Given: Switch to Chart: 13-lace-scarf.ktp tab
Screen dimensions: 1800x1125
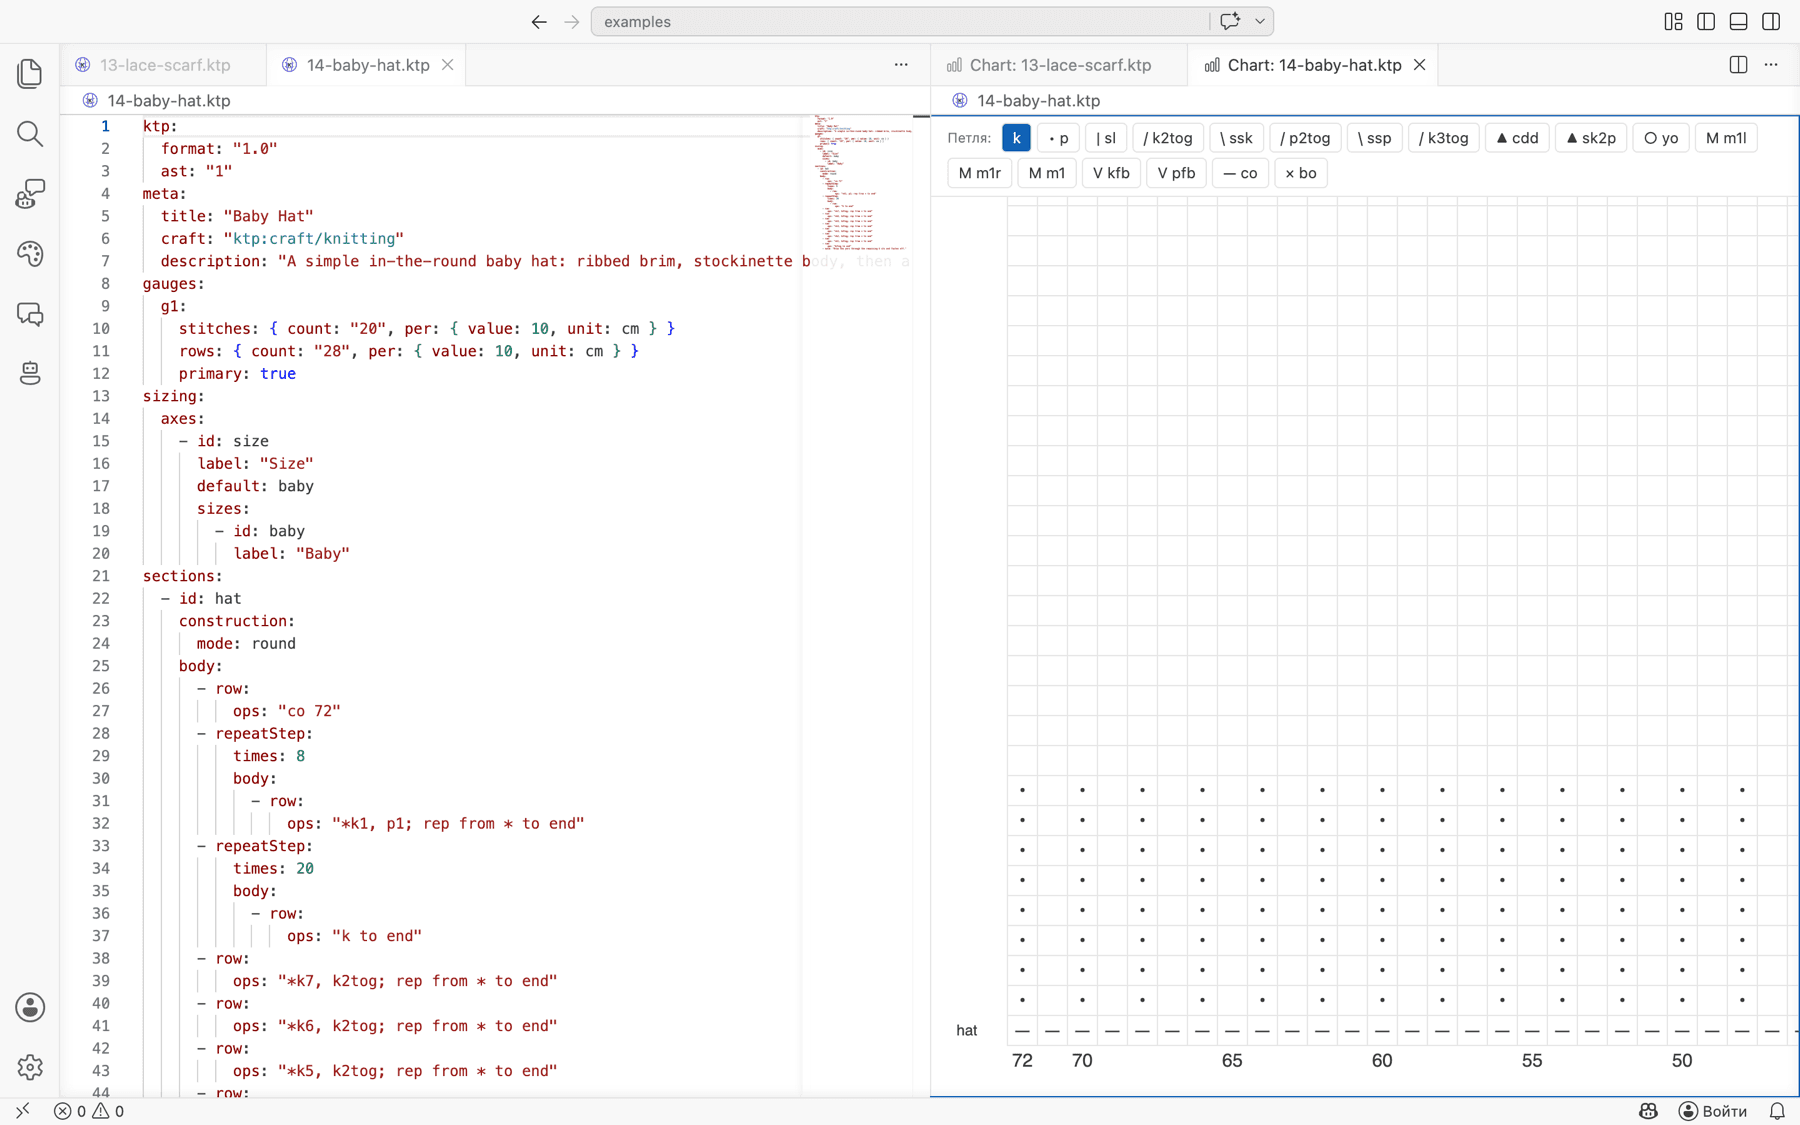Looking at the screenshot, I should pos(1060,65).
